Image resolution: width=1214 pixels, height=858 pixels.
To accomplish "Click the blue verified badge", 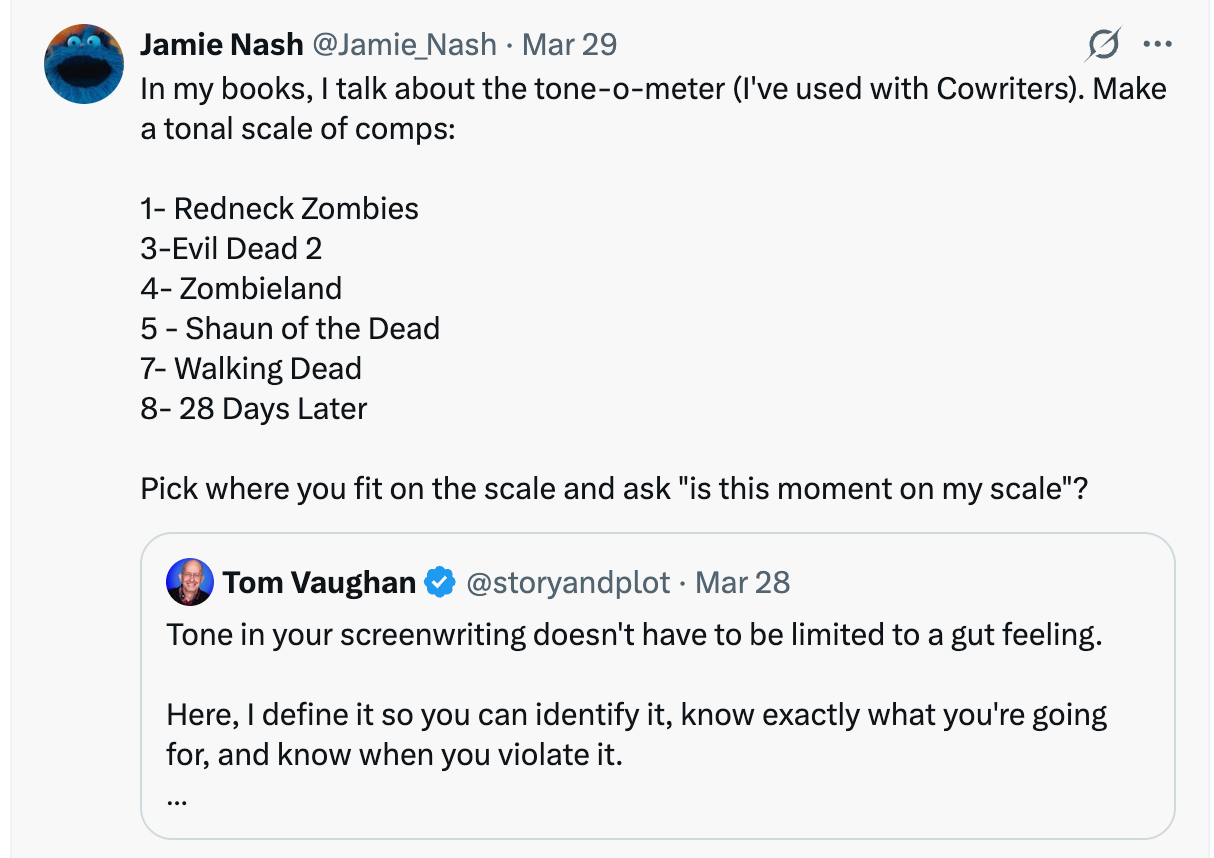I will tap(439, 582).
